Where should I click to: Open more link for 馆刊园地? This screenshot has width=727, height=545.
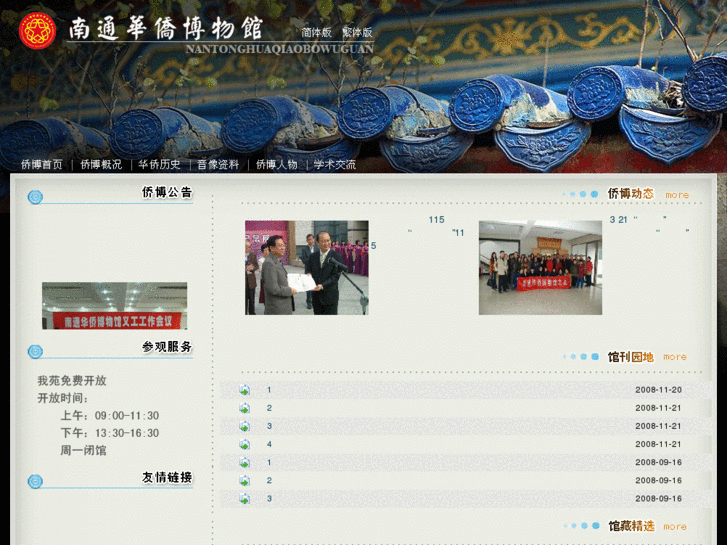(x=675, y=357)
